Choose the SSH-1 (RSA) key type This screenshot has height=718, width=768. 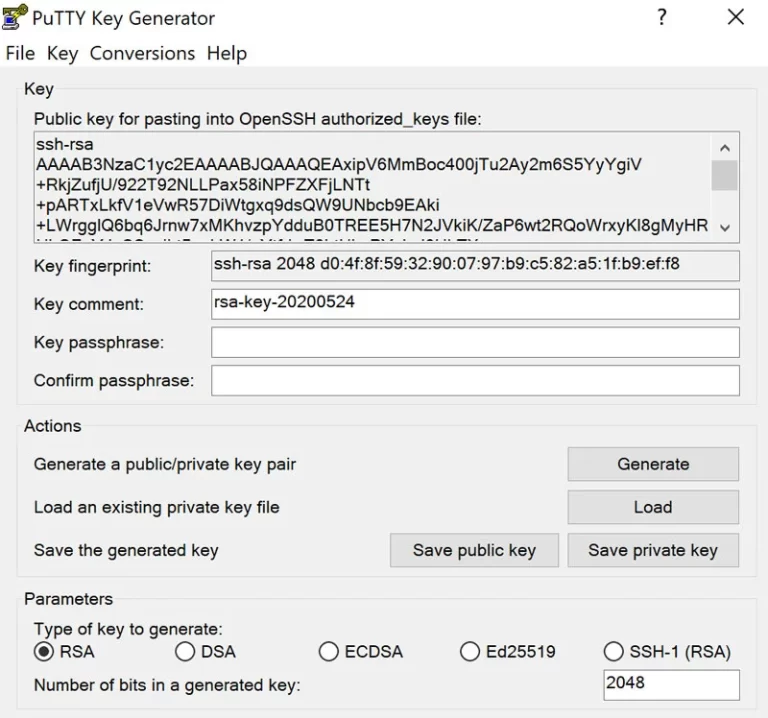pos(614,652)
